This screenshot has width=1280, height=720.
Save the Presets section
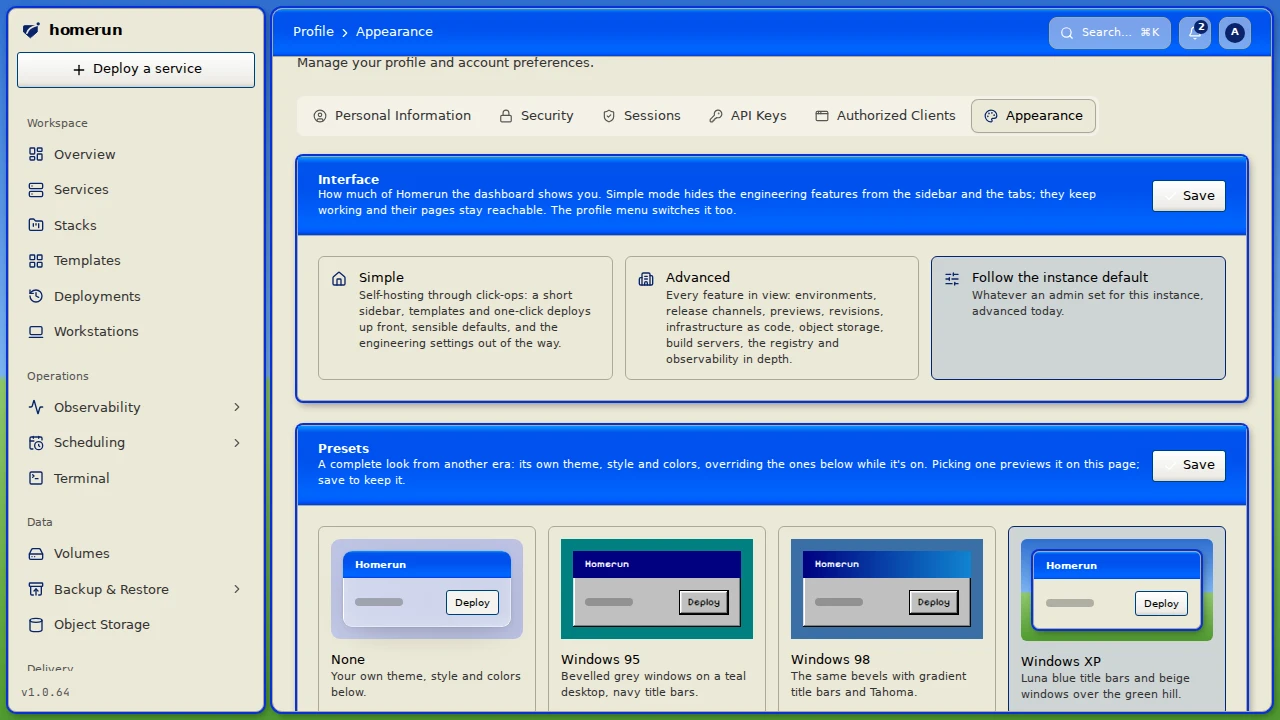(1189, 465)
